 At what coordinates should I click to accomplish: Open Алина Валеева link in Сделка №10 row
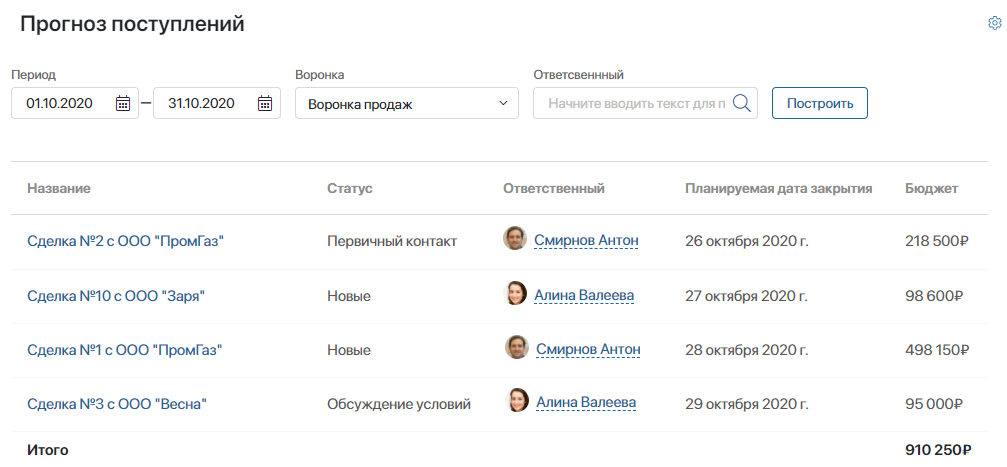tap(584, 295)
